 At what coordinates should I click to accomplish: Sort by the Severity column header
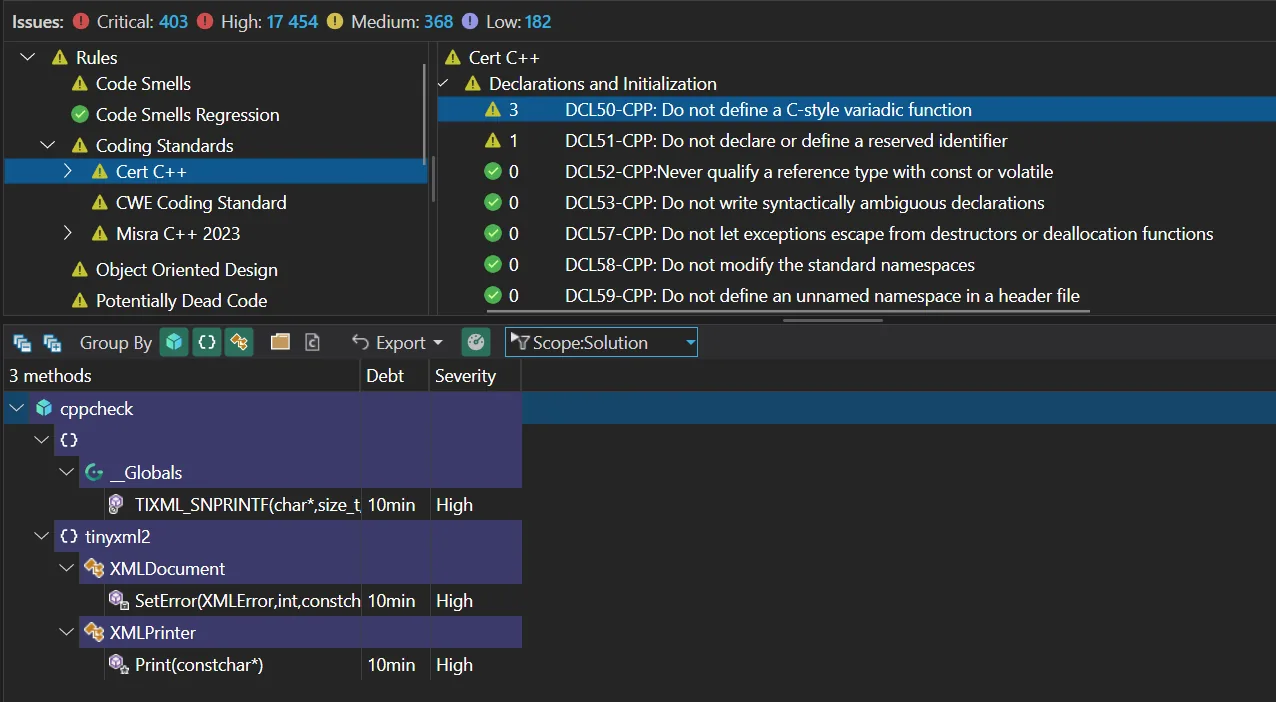476,376
